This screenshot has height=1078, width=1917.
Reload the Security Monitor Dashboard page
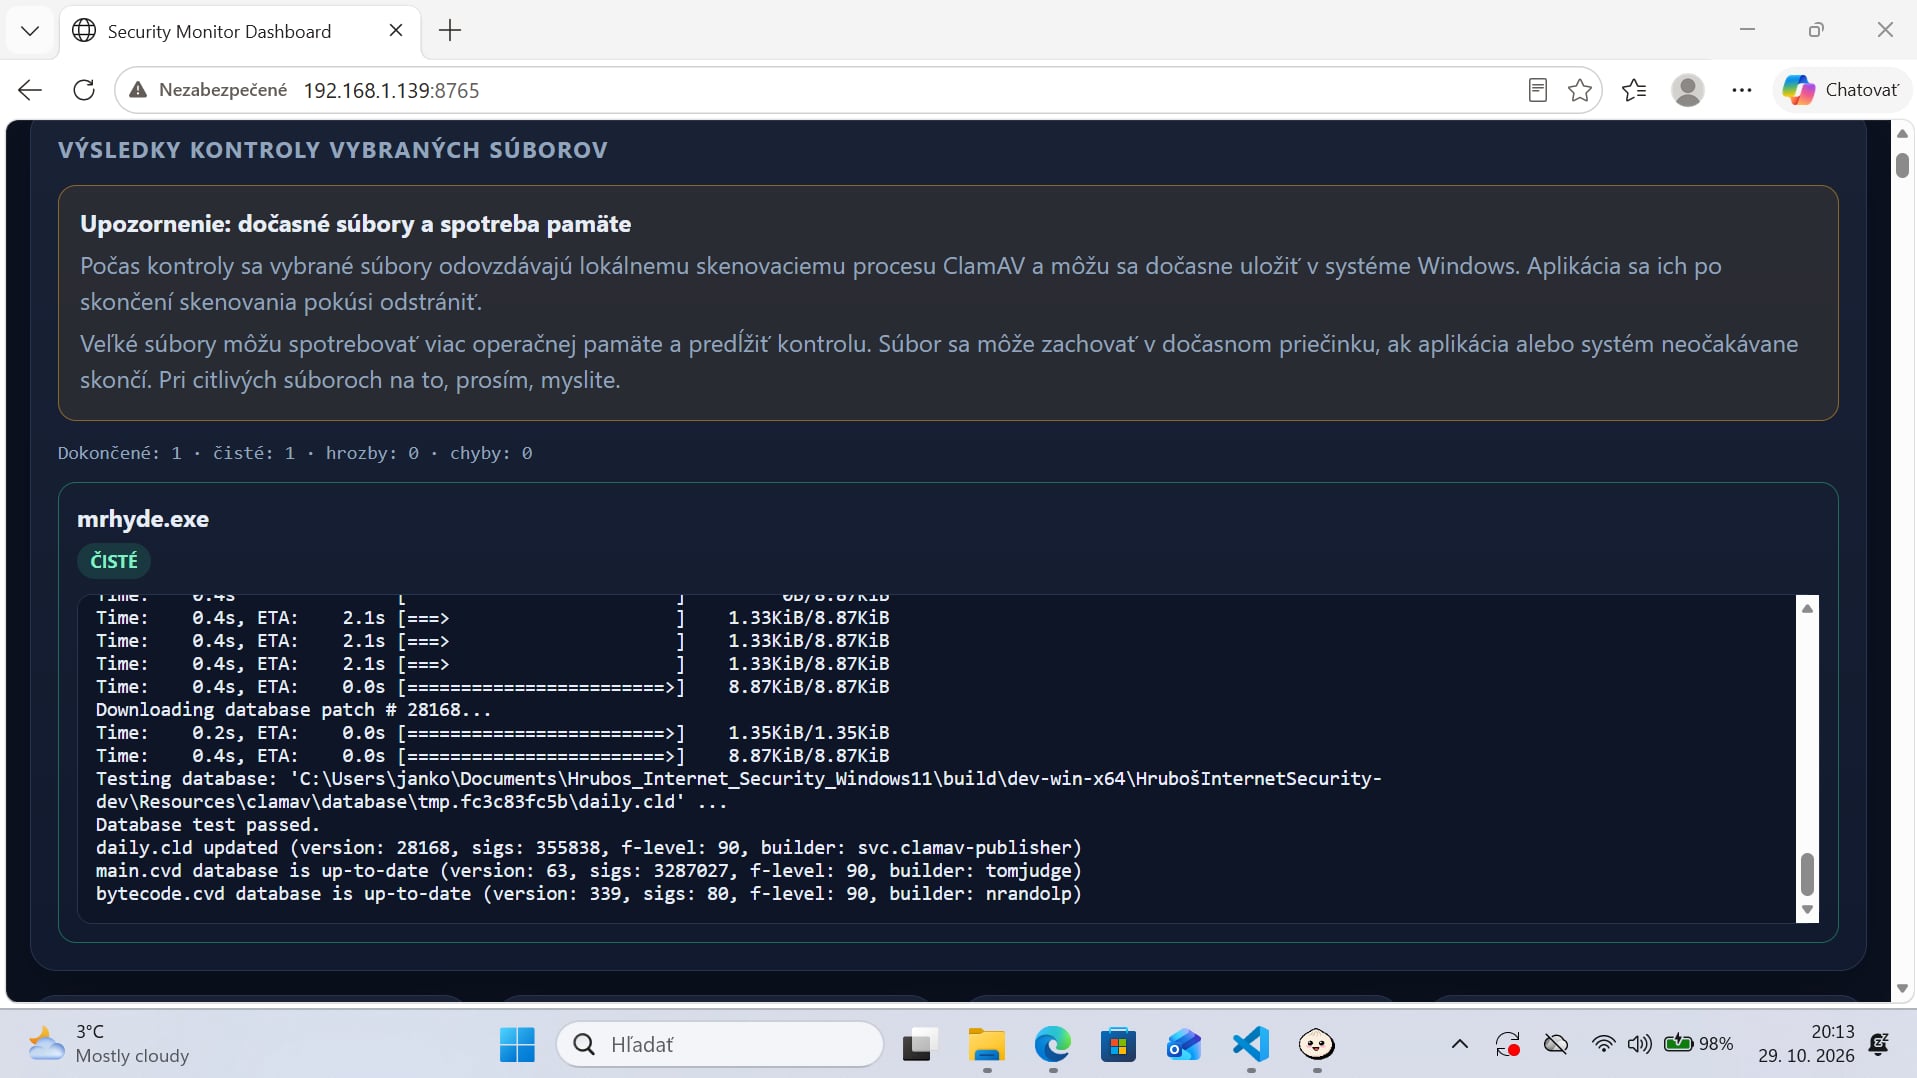tap(84, 90)
